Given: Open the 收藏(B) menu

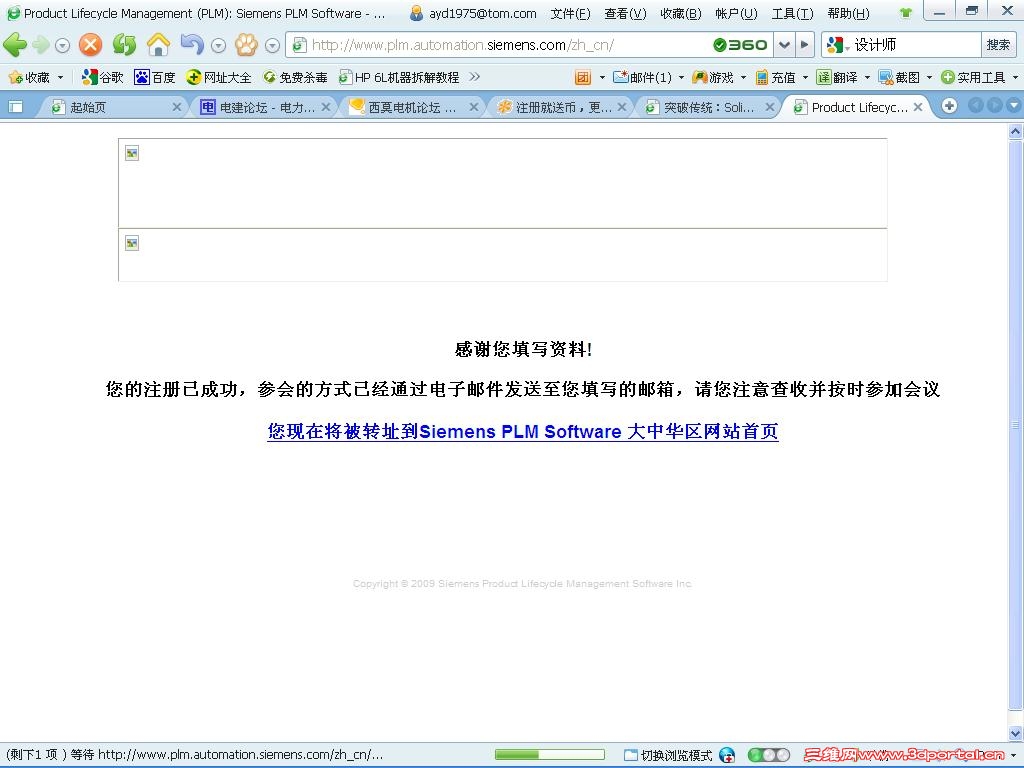Looking at the screenshot, I should 680,13.
